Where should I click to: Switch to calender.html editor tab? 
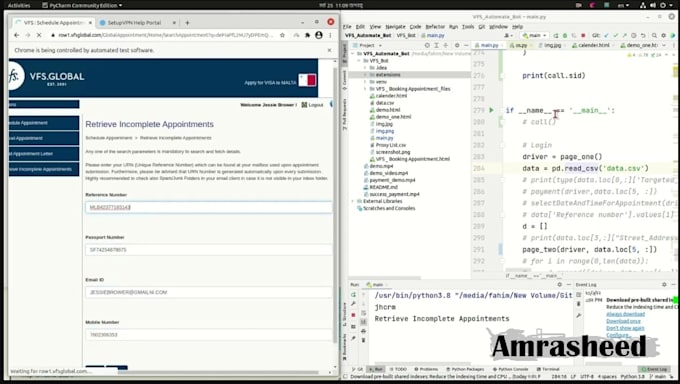tap(593, 46)
